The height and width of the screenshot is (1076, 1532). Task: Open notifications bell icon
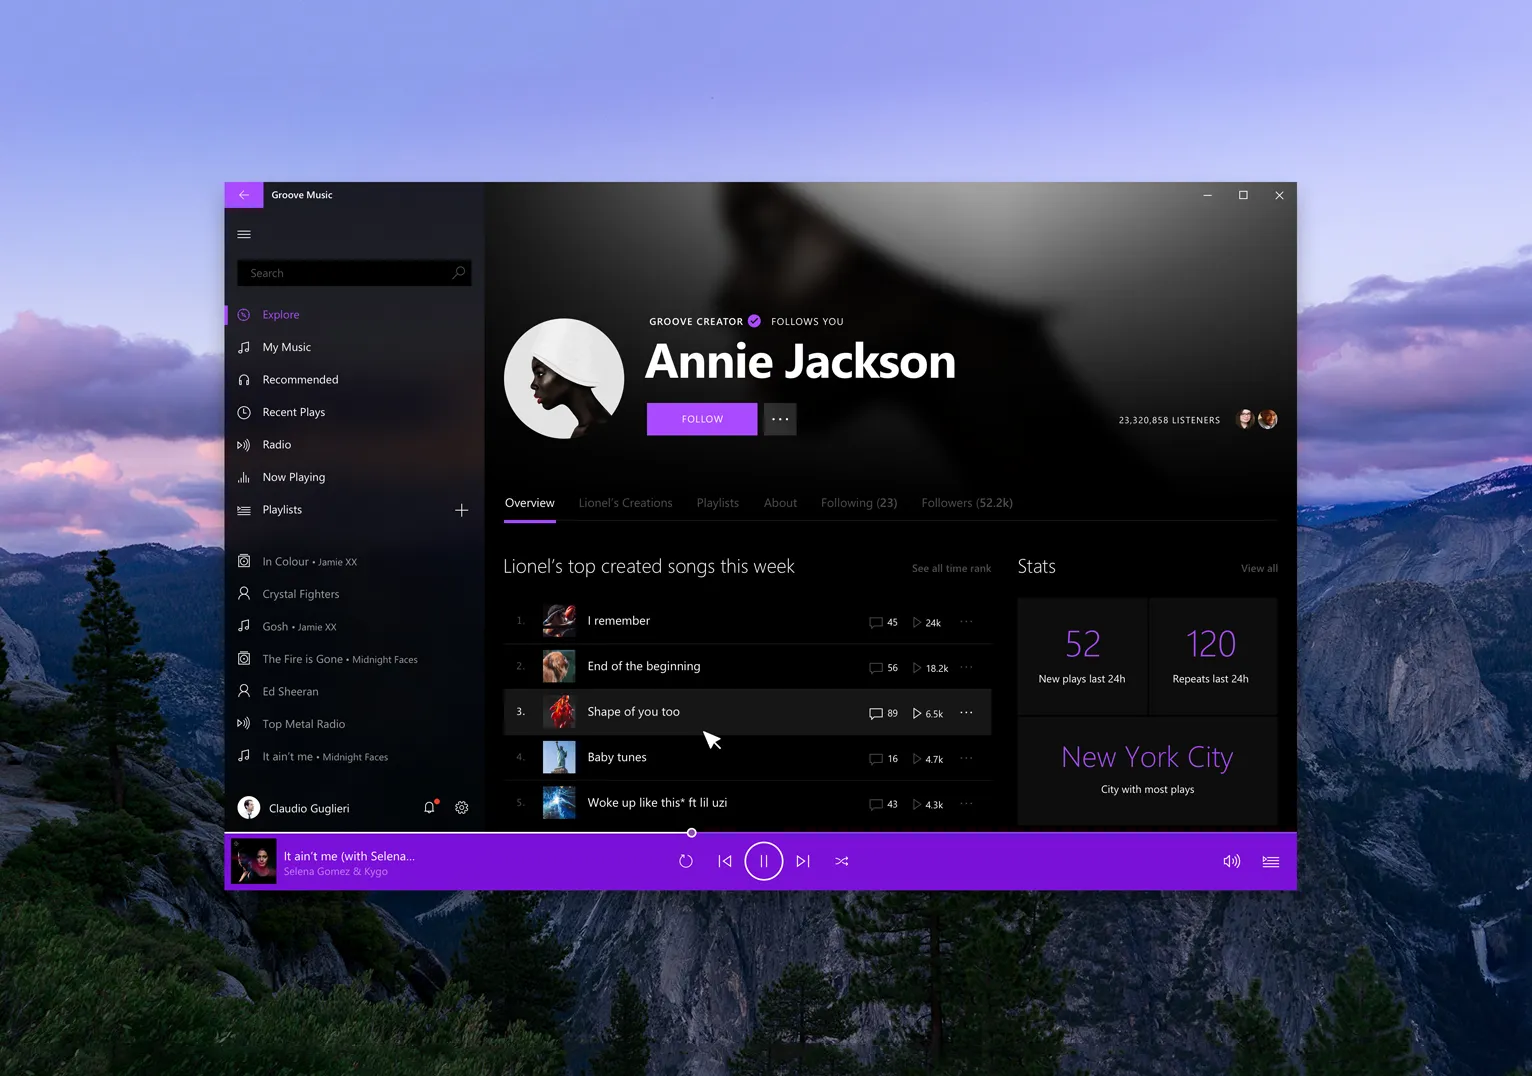430,807
